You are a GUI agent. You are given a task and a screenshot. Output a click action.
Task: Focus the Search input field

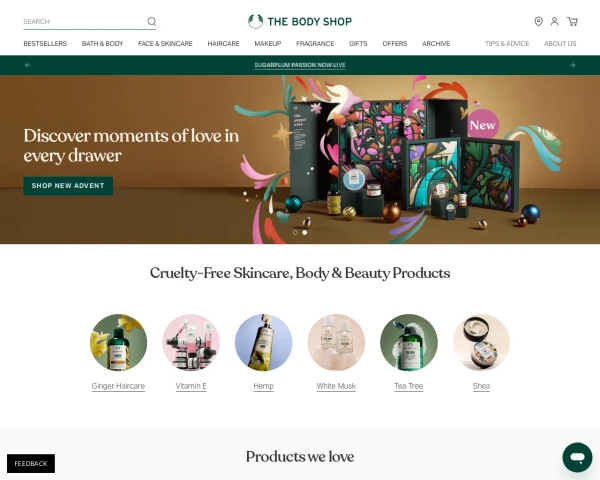(84, 21)
